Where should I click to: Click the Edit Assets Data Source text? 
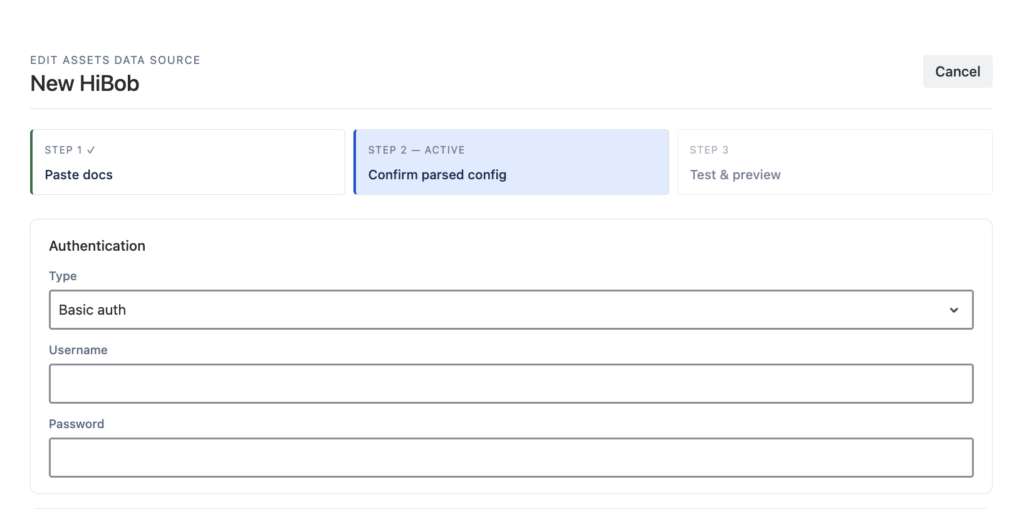(x=115, y=60)
